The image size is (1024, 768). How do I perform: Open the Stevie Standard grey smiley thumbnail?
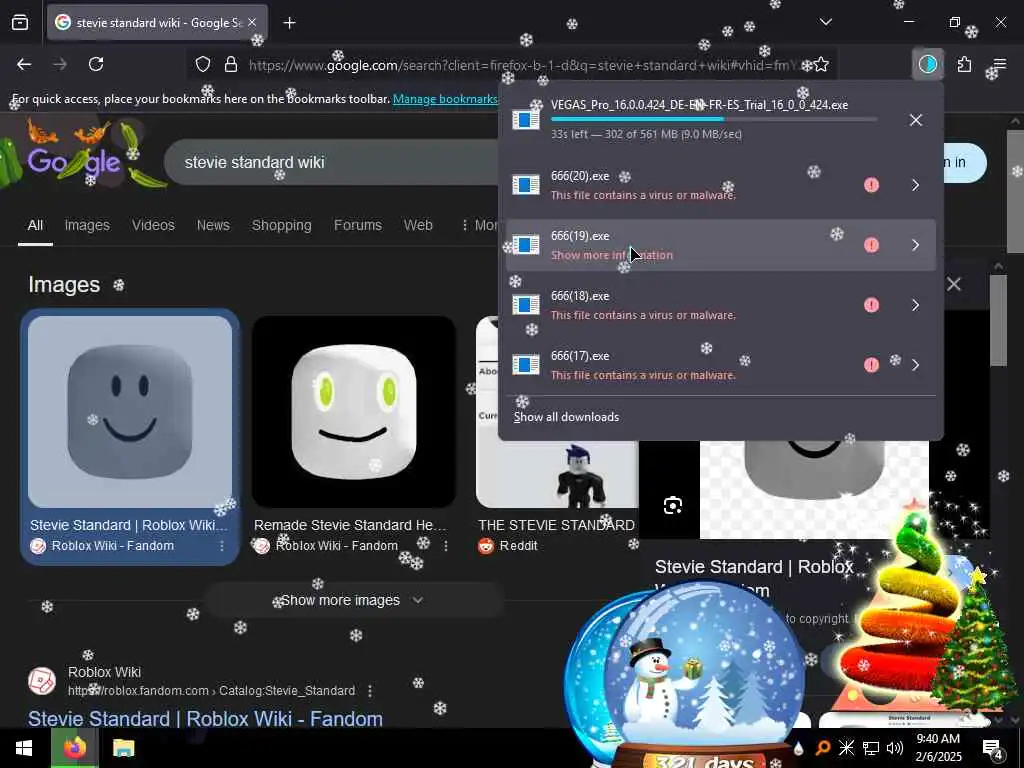coord(130,412)
